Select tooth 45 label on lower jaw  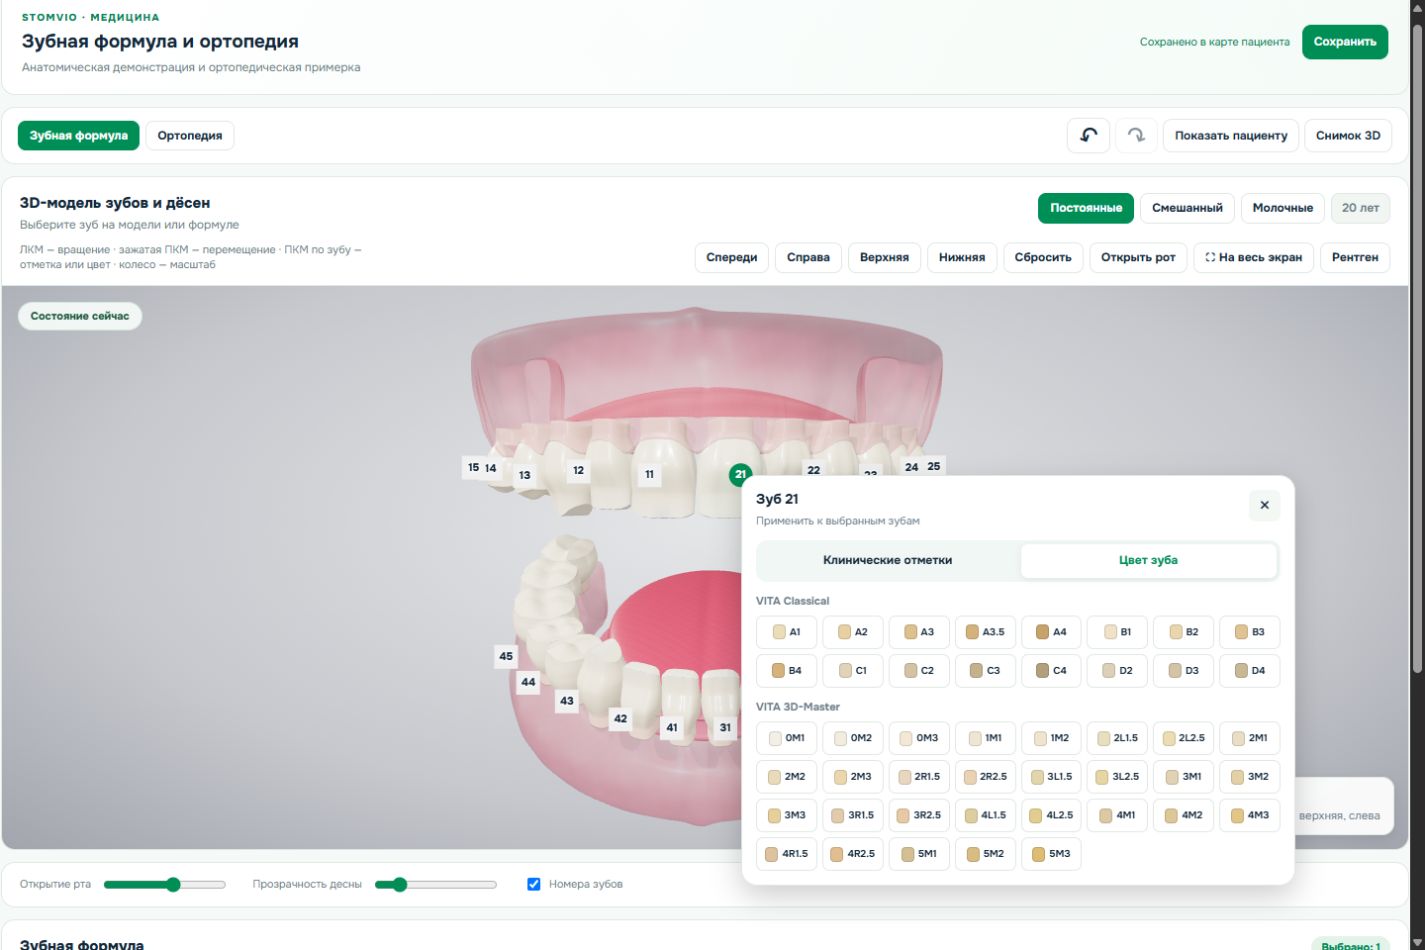(x=506, y=657)
